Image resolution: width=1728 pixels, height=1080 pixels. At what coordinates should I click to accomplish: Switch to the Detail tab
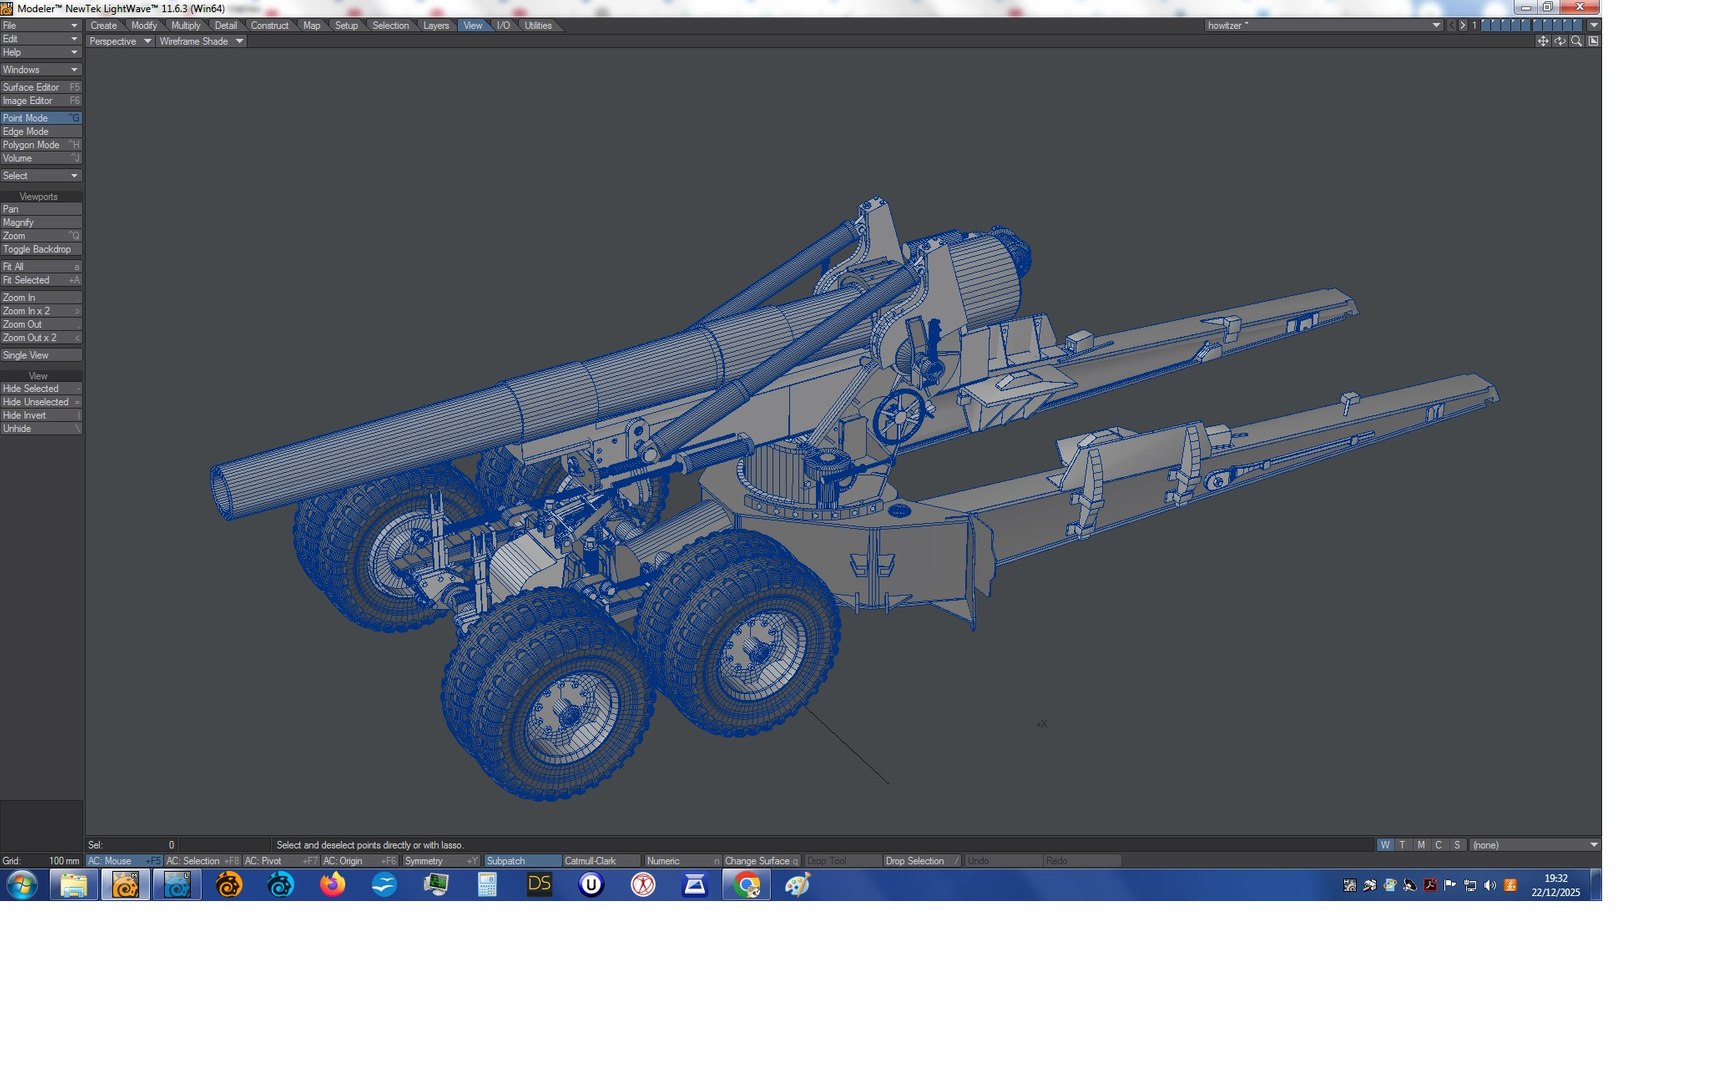226,26
